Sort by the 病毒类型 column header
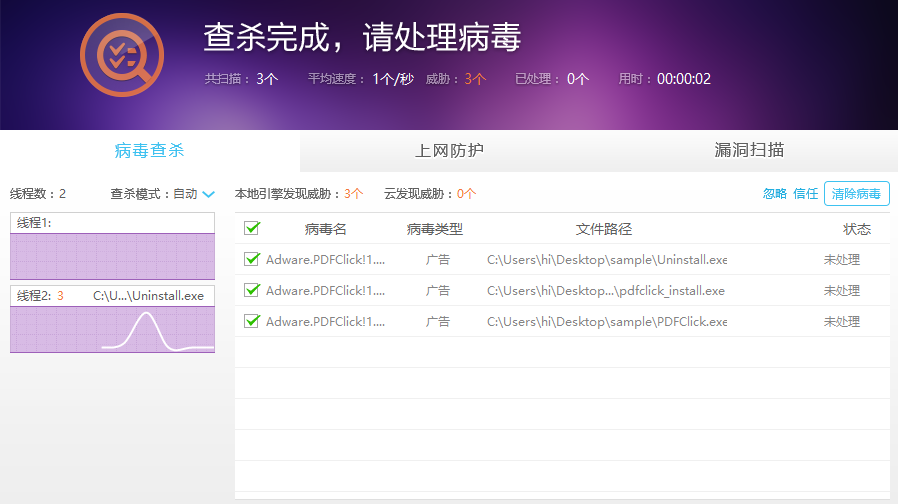The width and height of the screenshot is (898, 504). point(435,229)
